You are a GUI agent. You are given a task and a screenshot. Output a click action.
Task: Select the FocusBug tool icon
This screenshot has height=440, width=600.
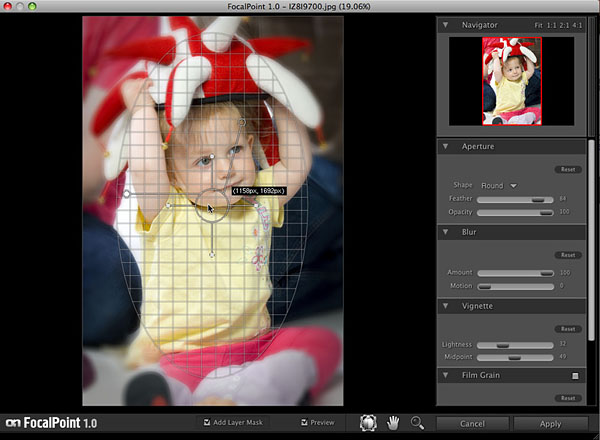click(369, 423)
